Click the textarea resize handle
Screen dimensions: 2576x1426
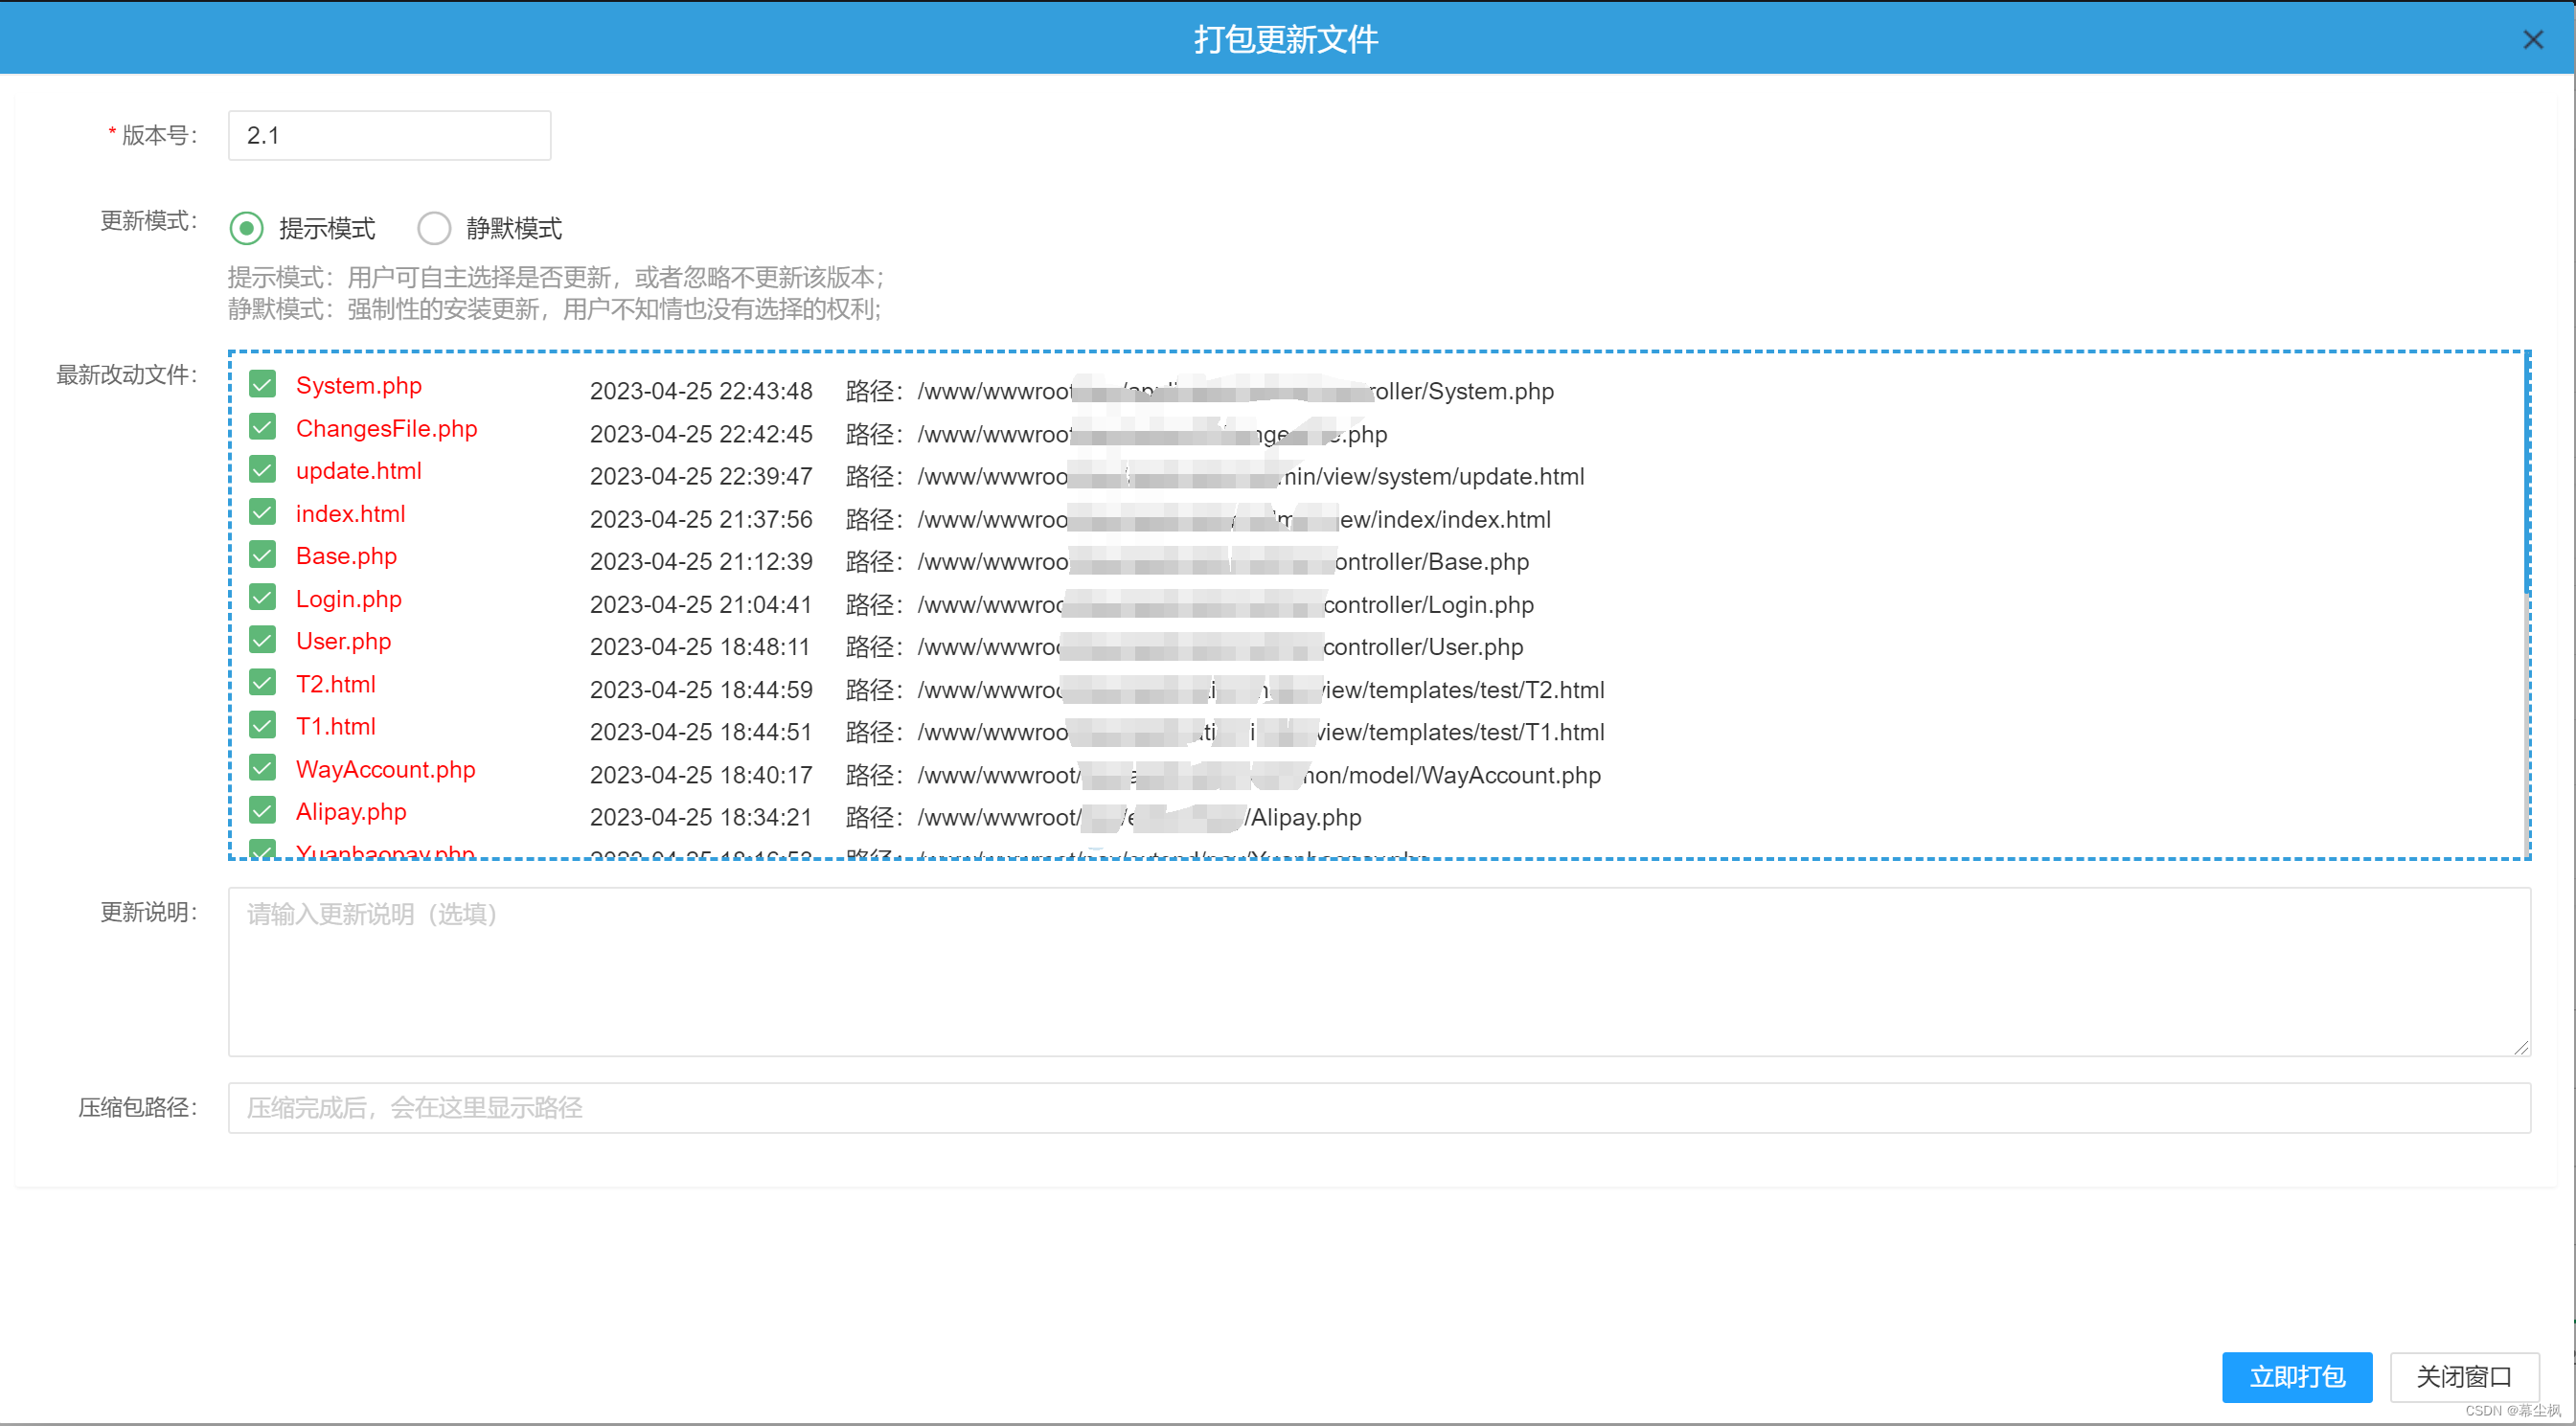click(x=2520, y=1046)
